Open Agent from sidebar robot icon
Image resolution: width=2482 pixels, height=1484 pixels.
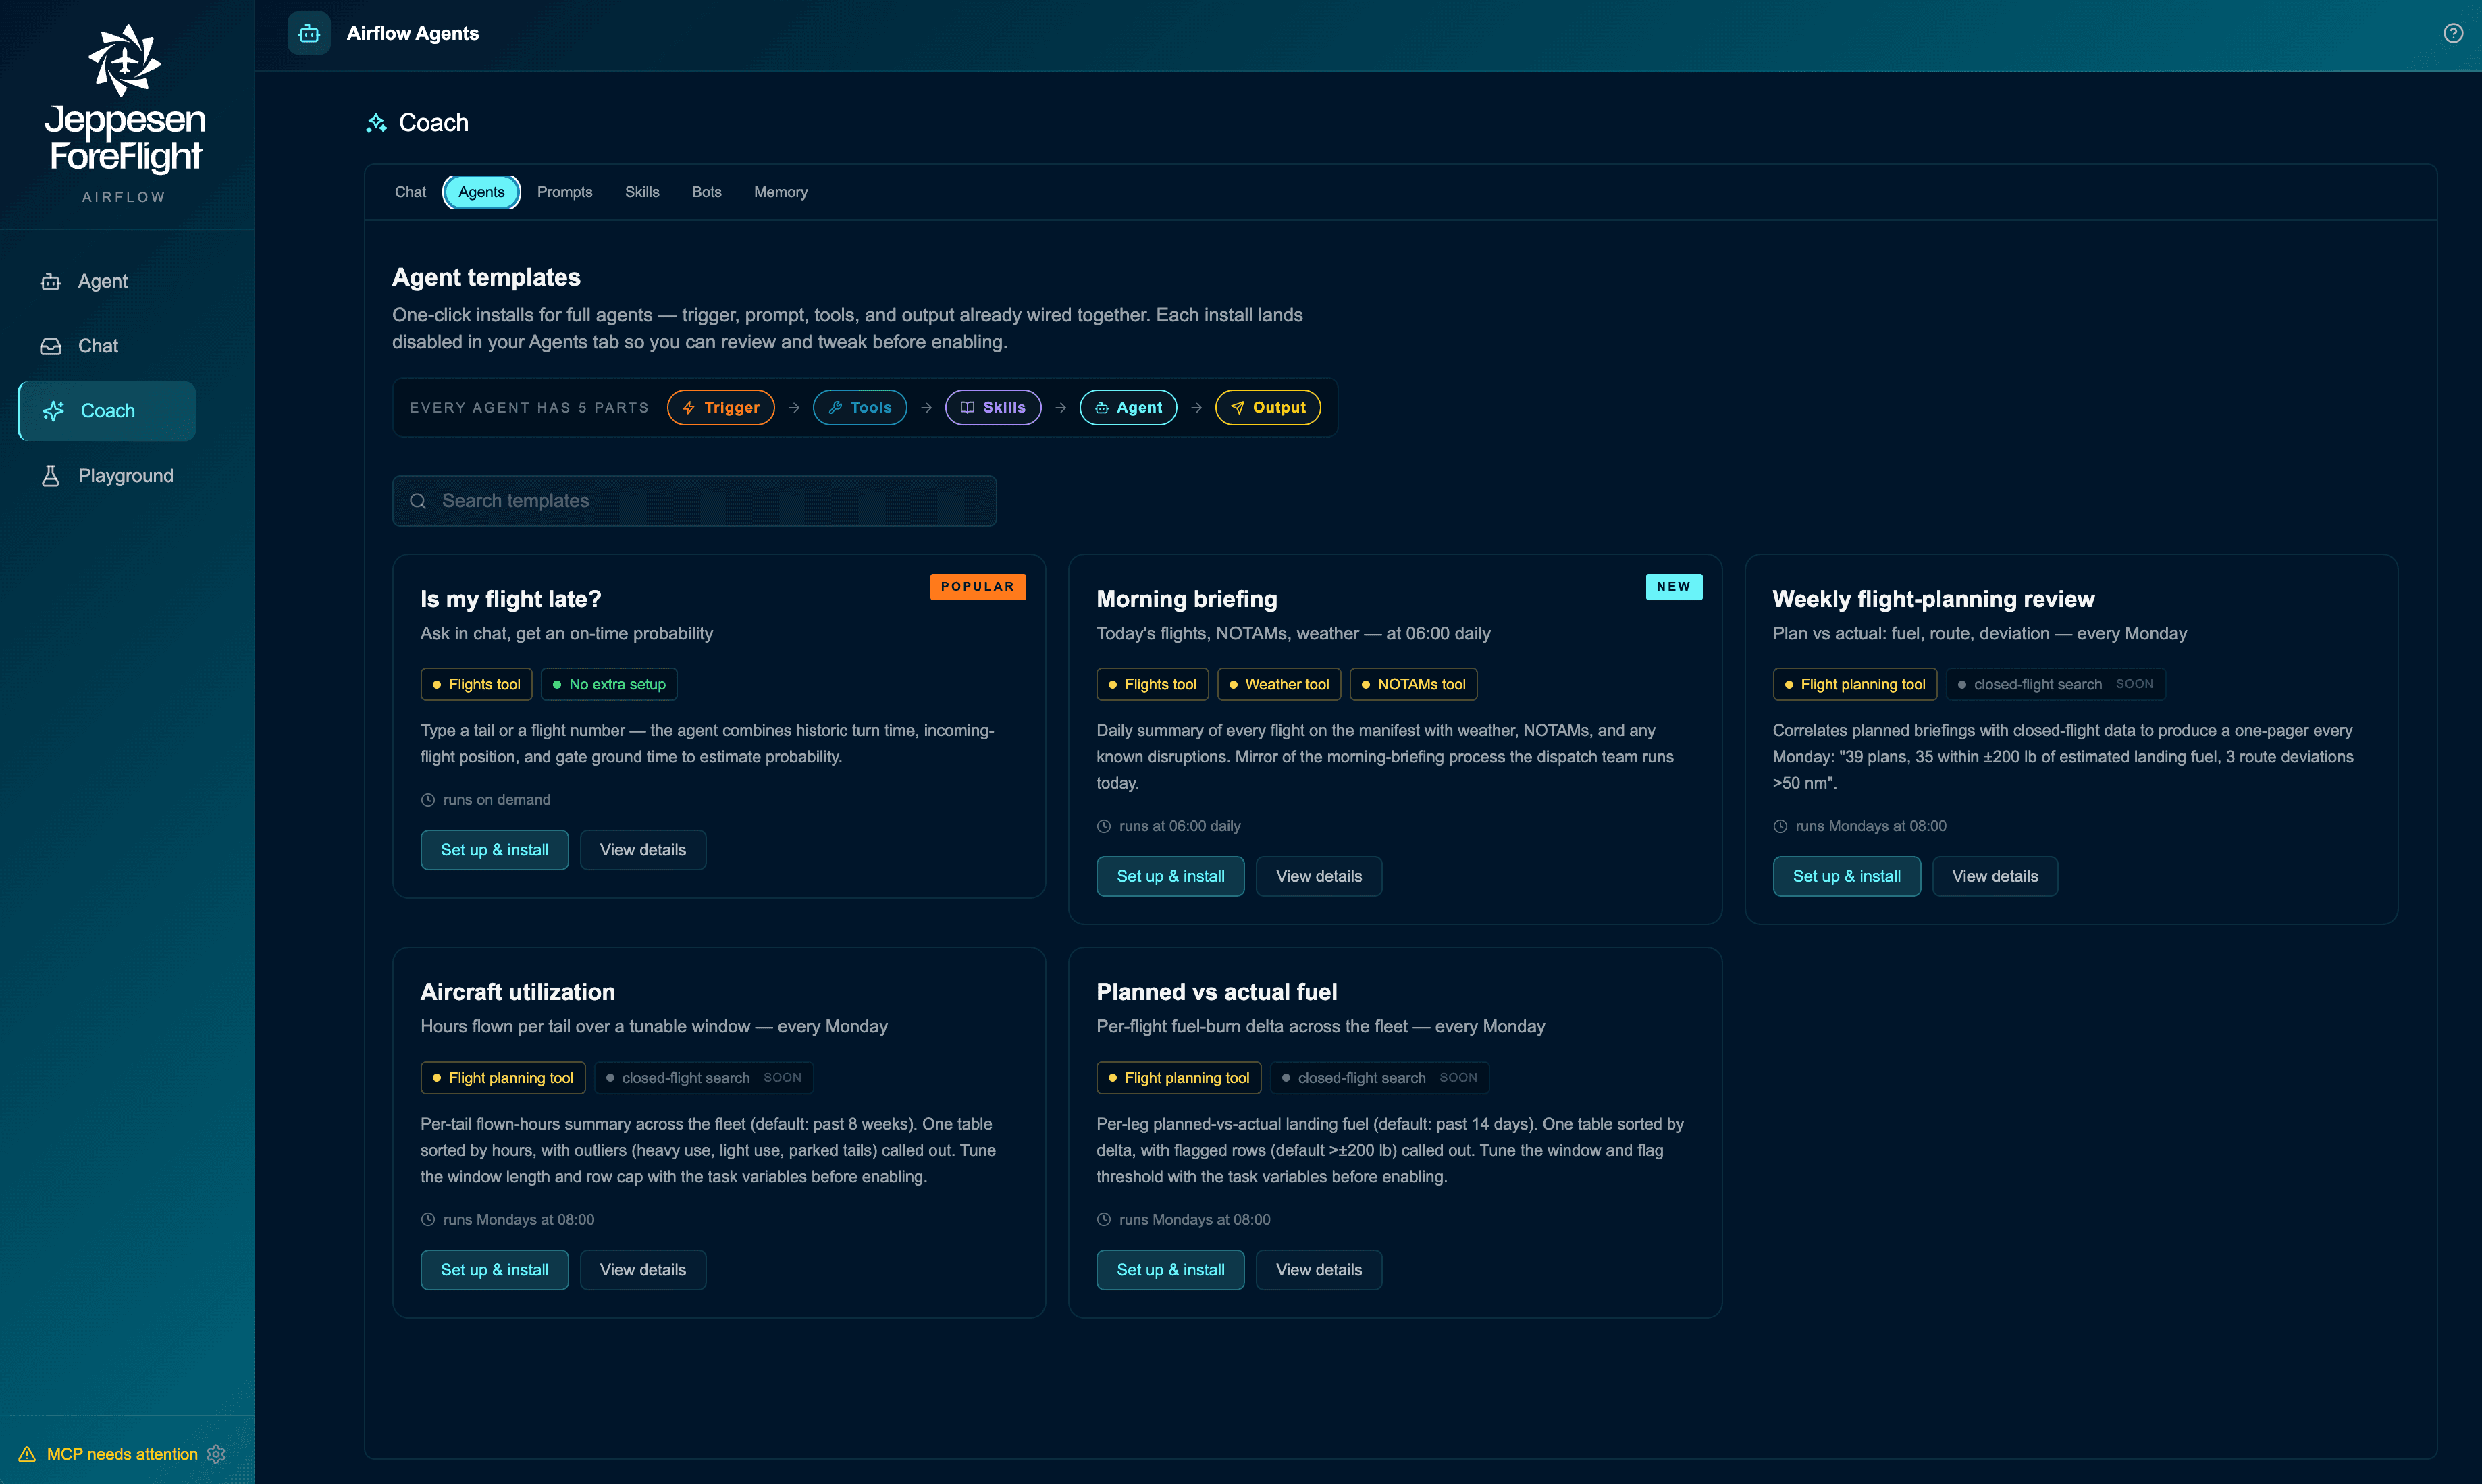pos(50,282)
